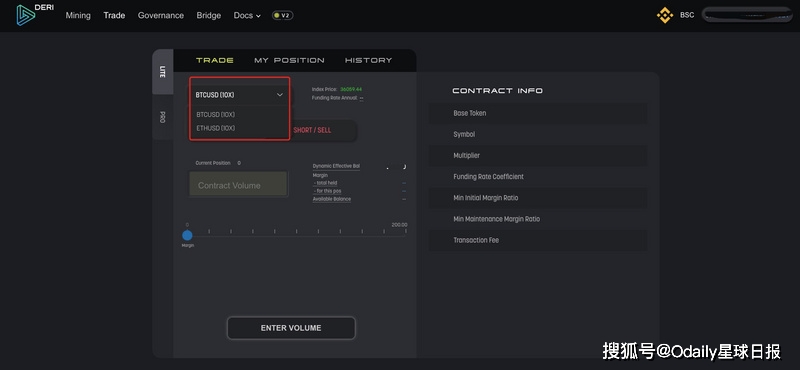This screenshot has width=800, height=370.
Task: Toggle the V2 version switch
Action: coord(282,15)
